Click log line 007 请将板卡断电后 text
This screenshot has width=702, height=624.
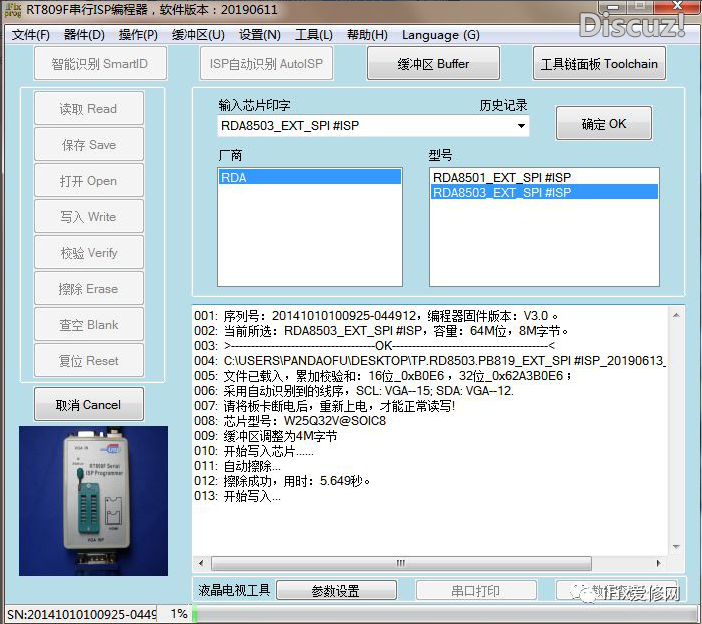(325, 406)
